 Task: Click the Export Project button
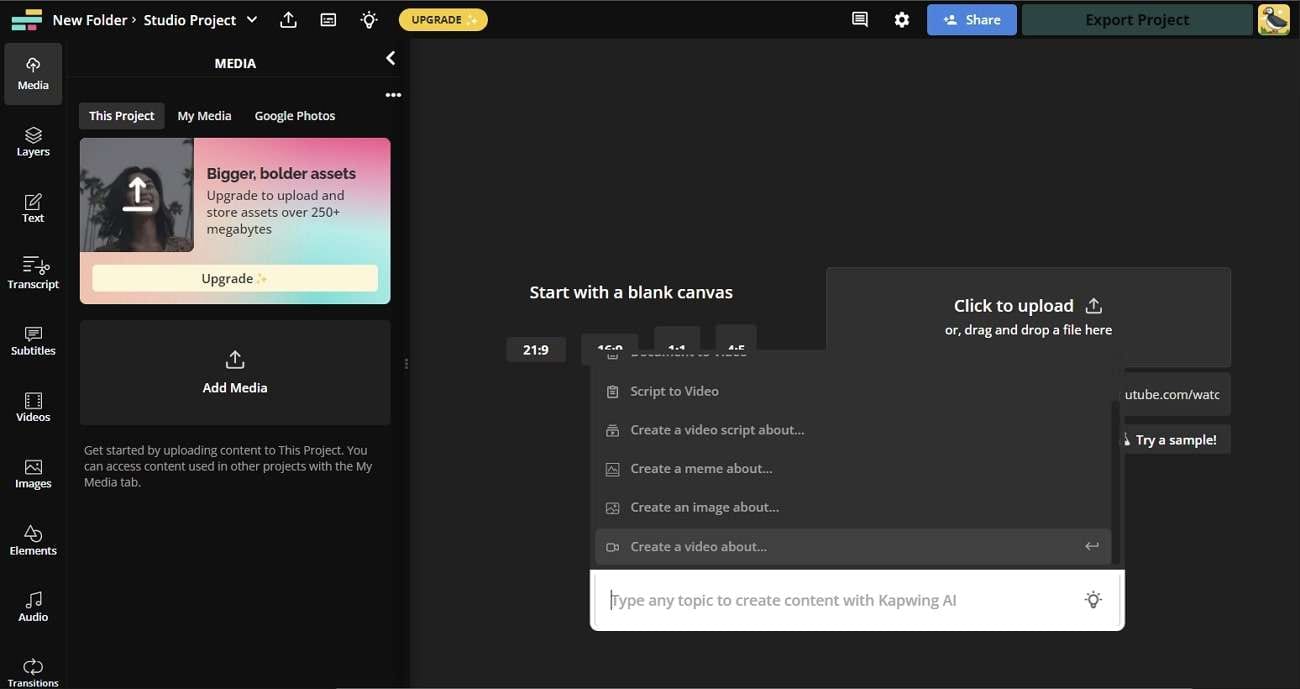coord(1137,19)
